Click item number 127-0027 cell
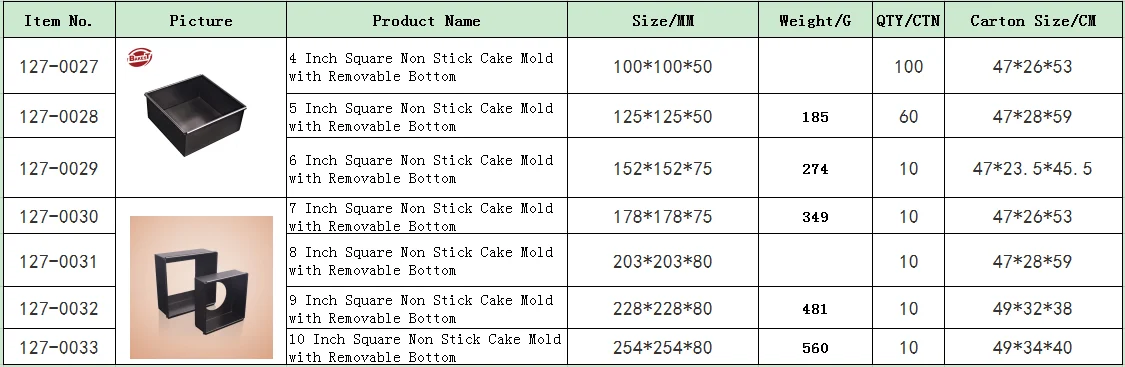Screen dimensions: 1125x367 (59, 66)
